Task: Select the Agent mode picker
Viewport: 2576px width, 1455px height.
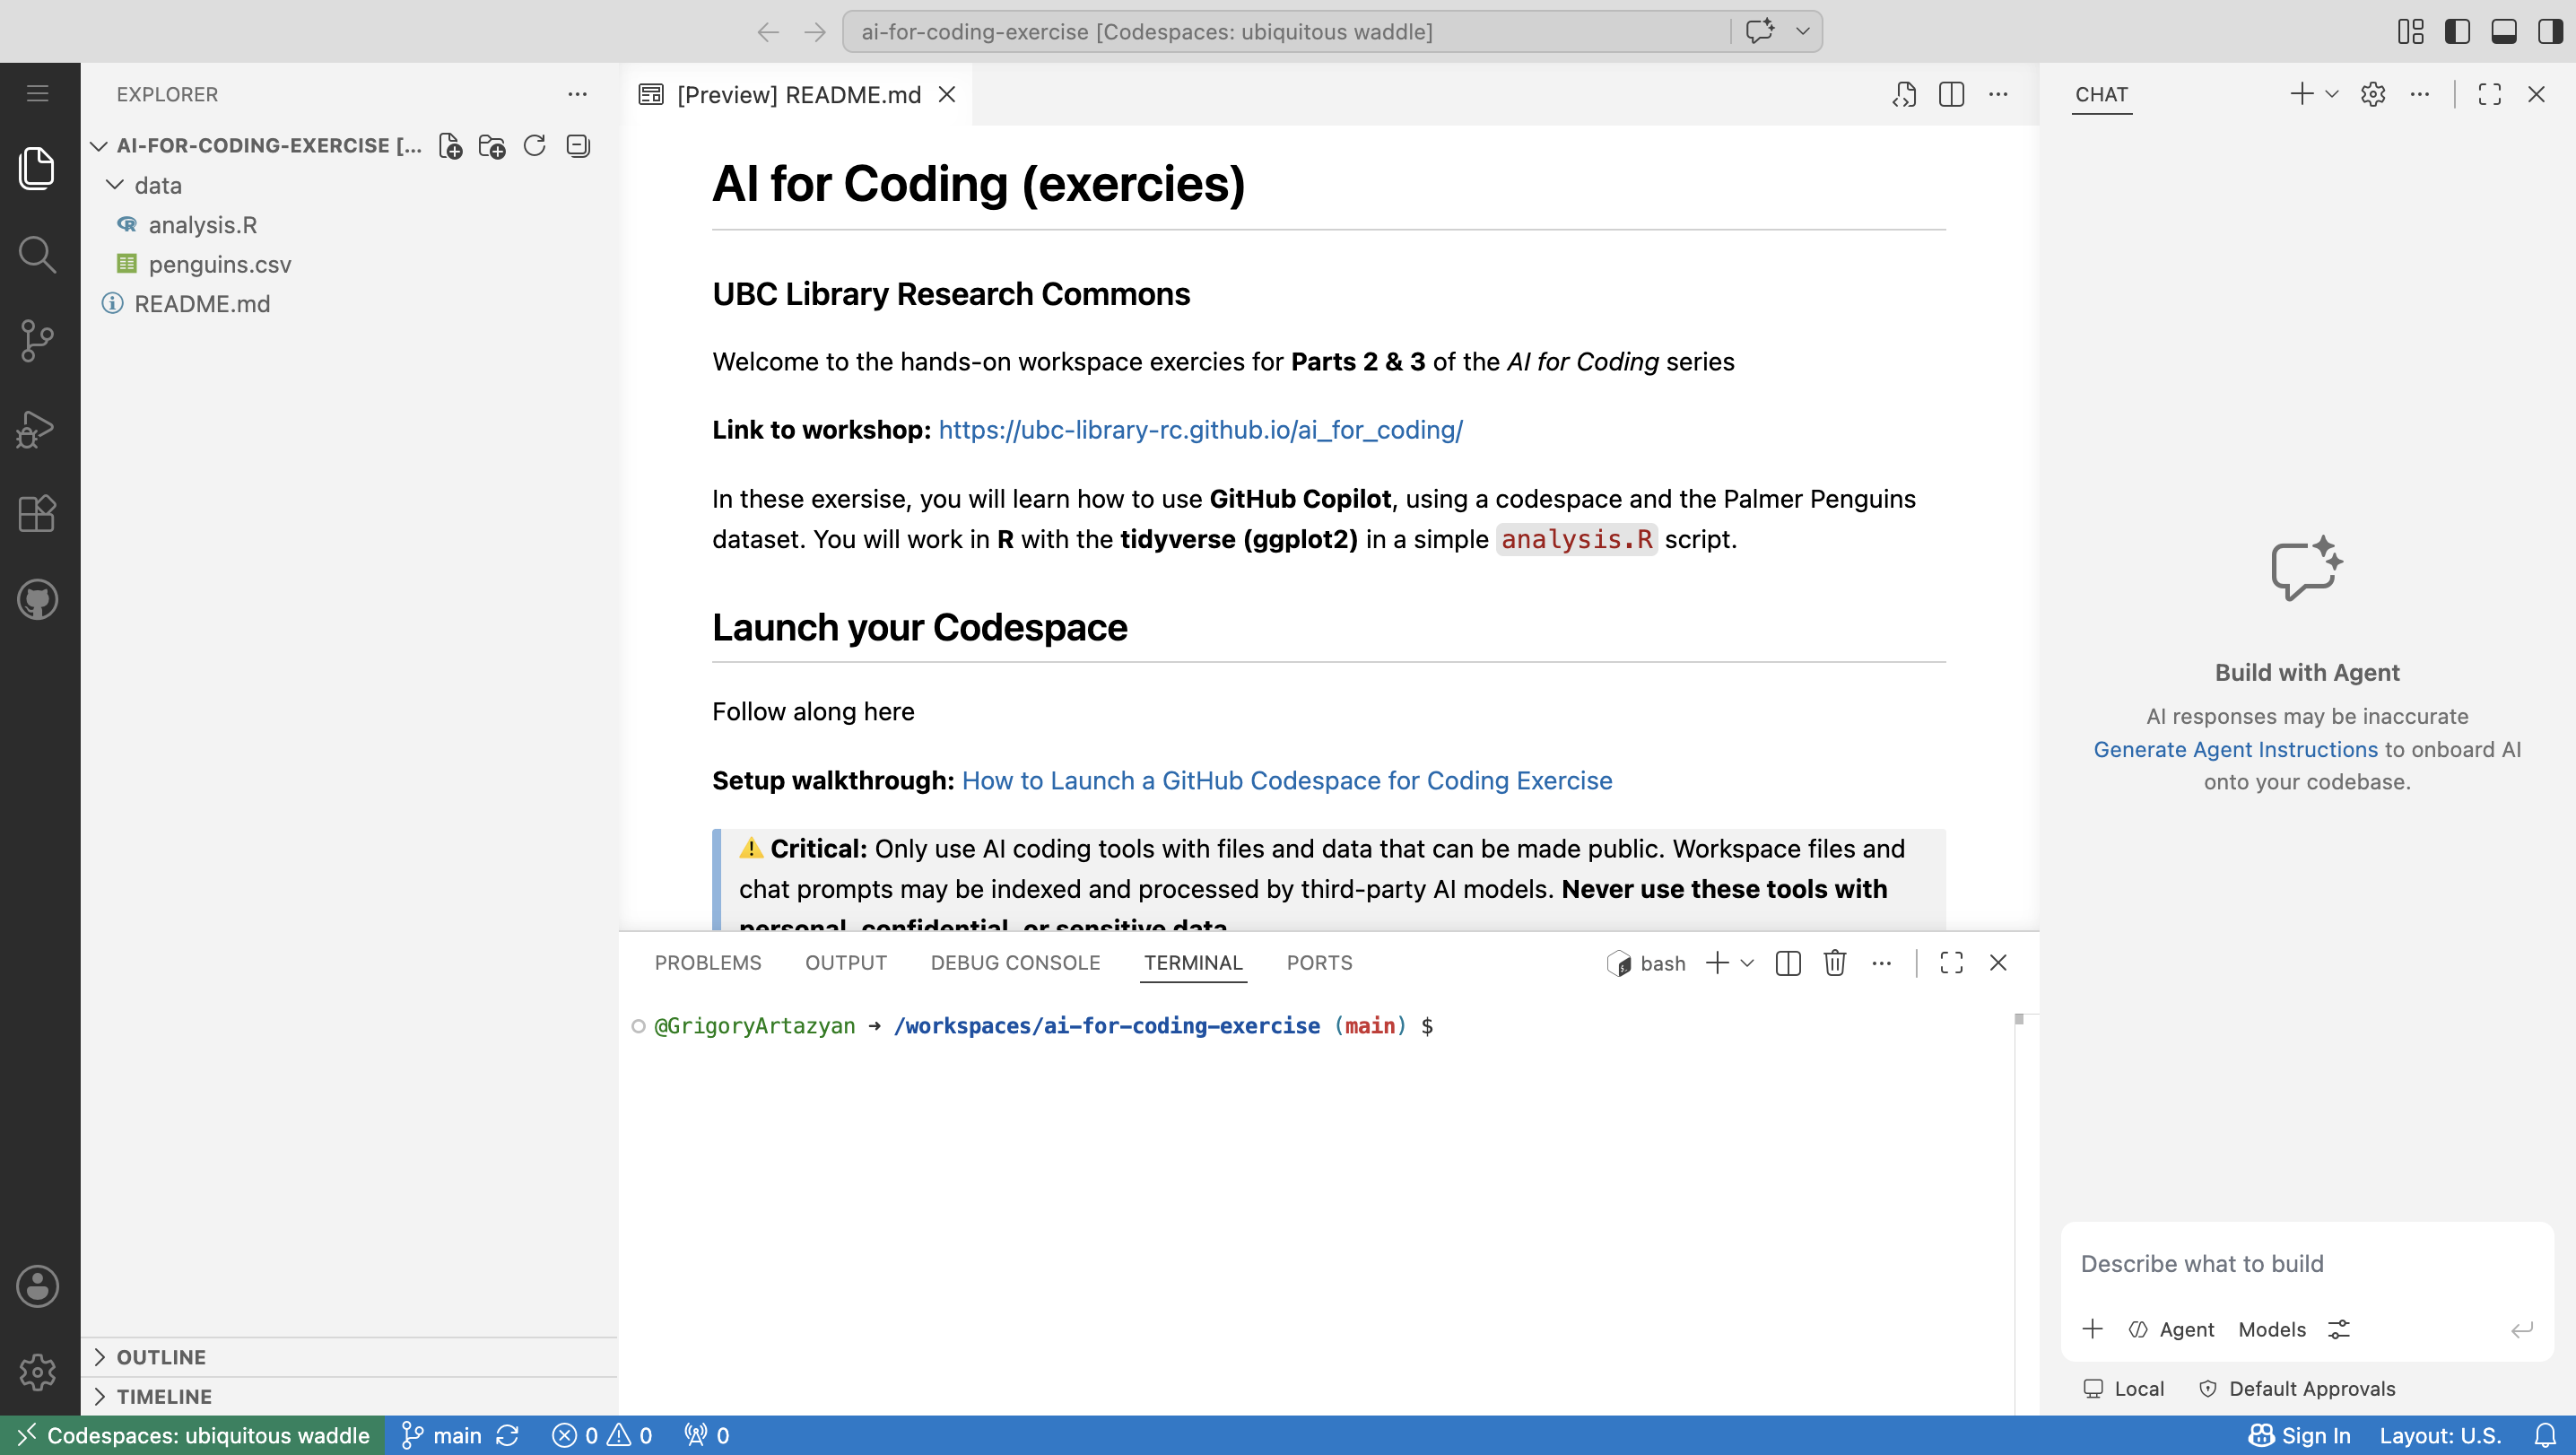Action: click(x=2171, y=1329)
